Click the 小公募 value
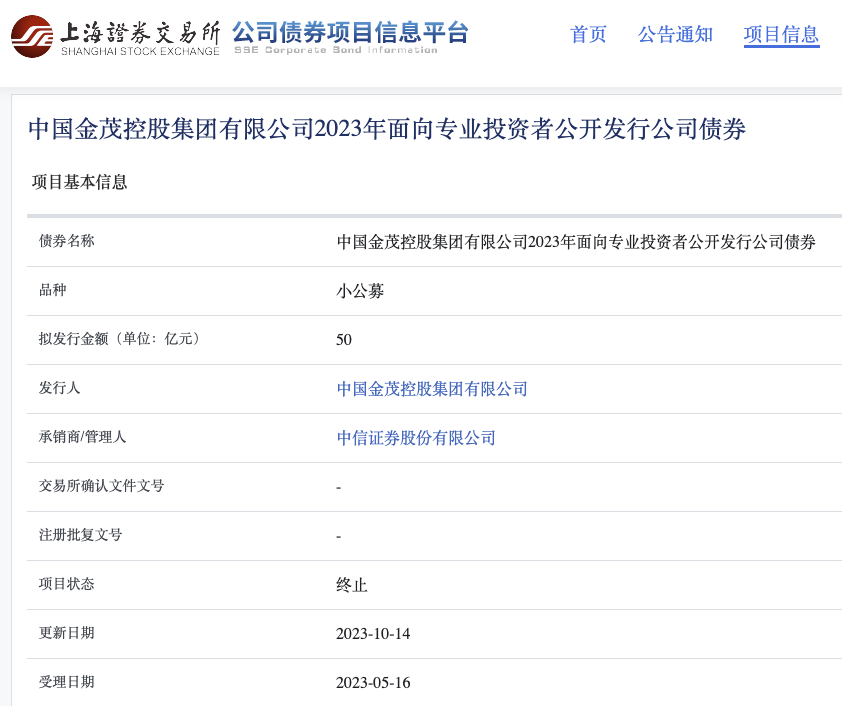Screen dimensions: 842x706 point(360,291)
